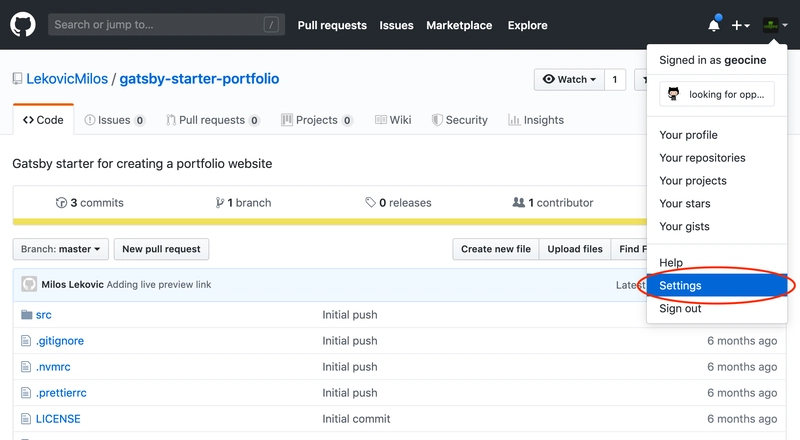Click the GitHub Octocat logo
Screen dimensions: 800x440
click(x=23, y=25)
